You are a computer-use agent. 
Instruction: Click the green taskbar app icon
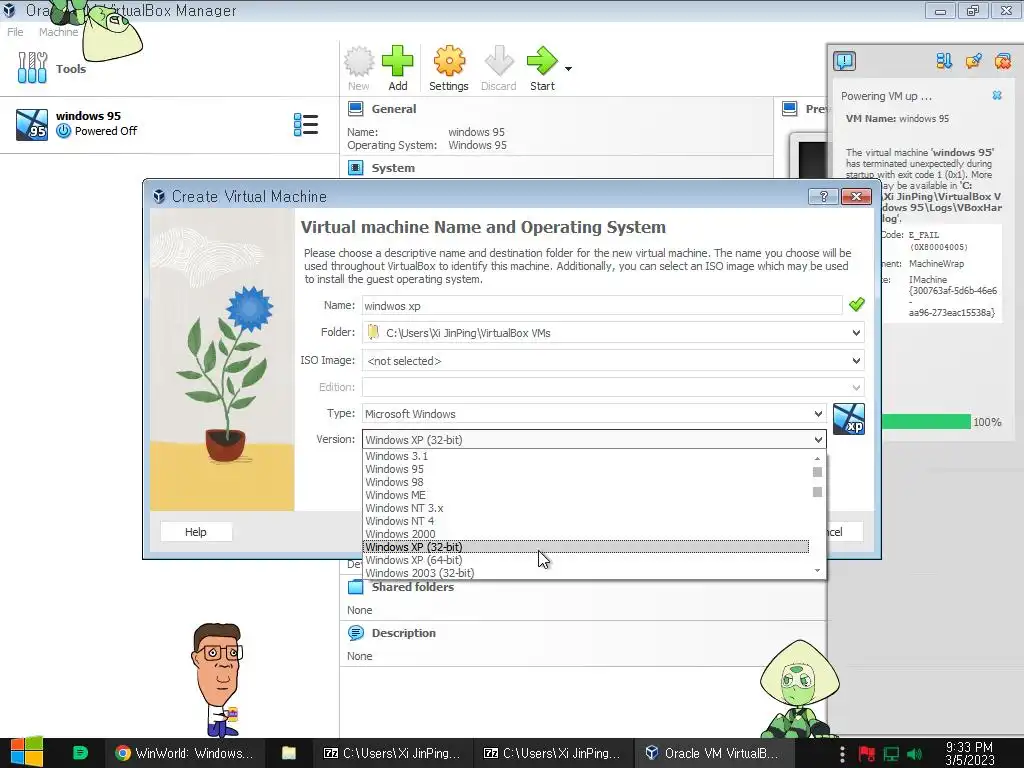click(x=80, y=753)
